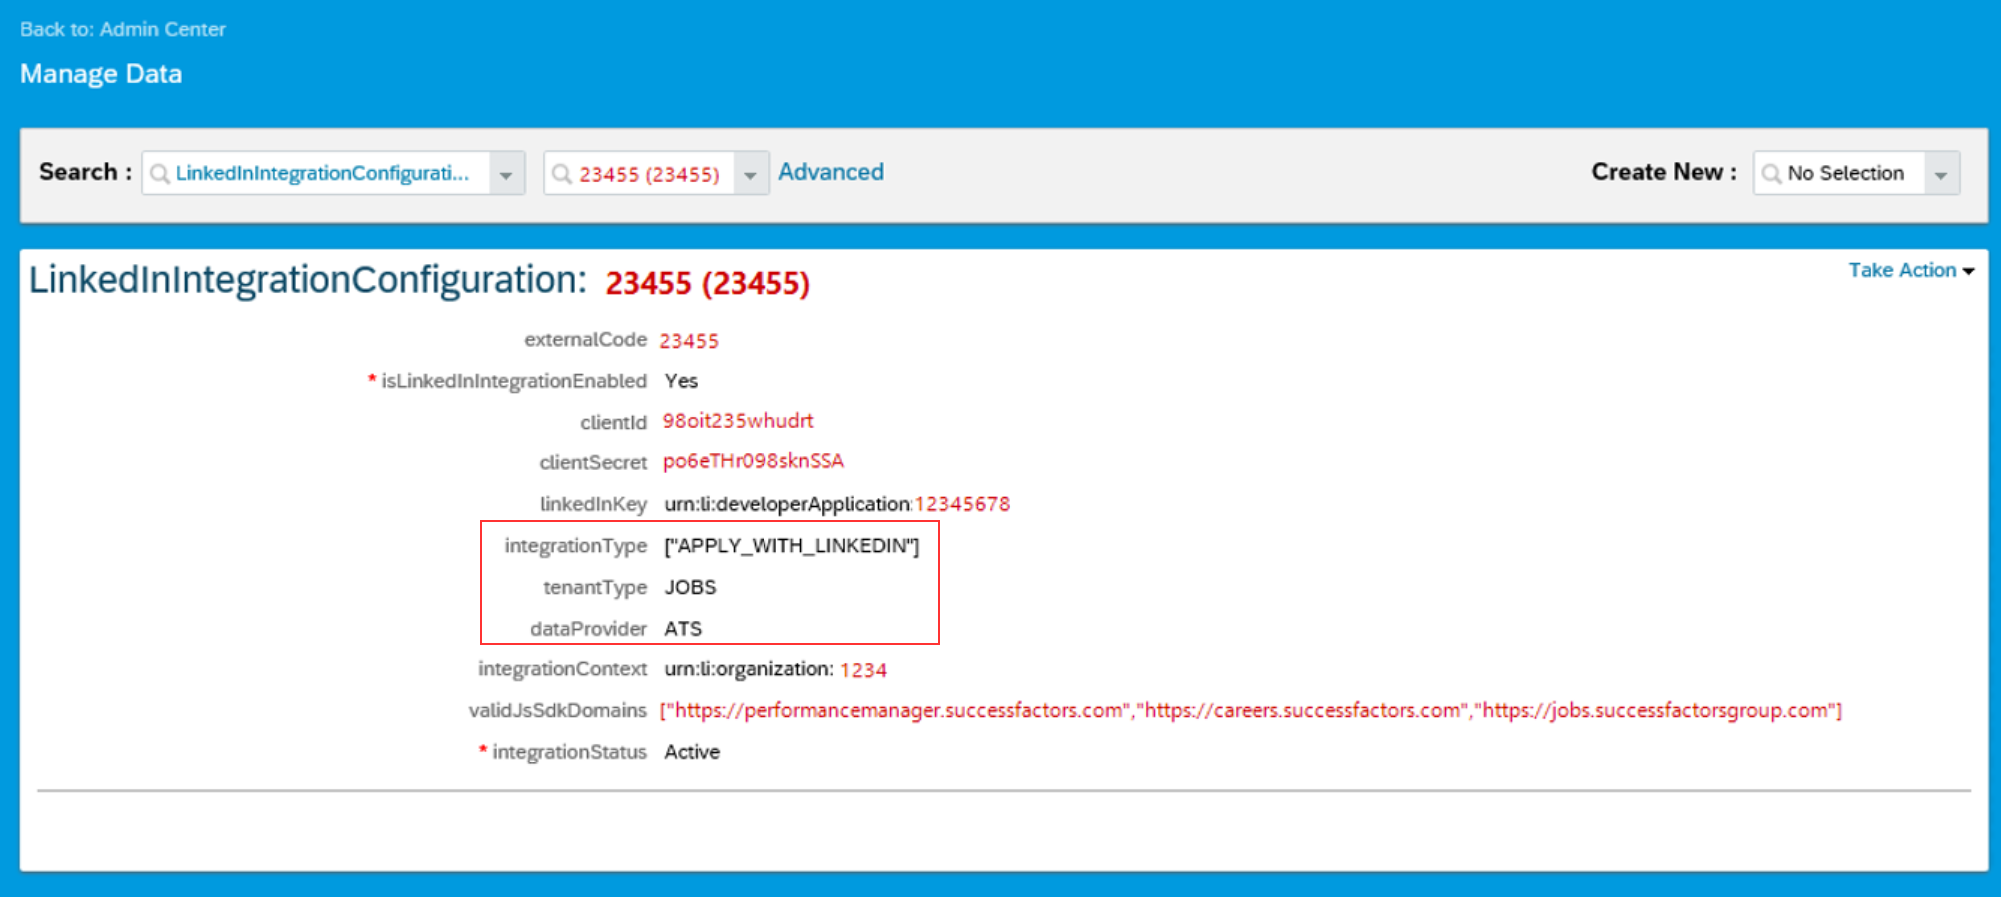Click the externalCode field label
Image resolution: width=2001 pixels, height=897 pixels.
tap(585, 340)
